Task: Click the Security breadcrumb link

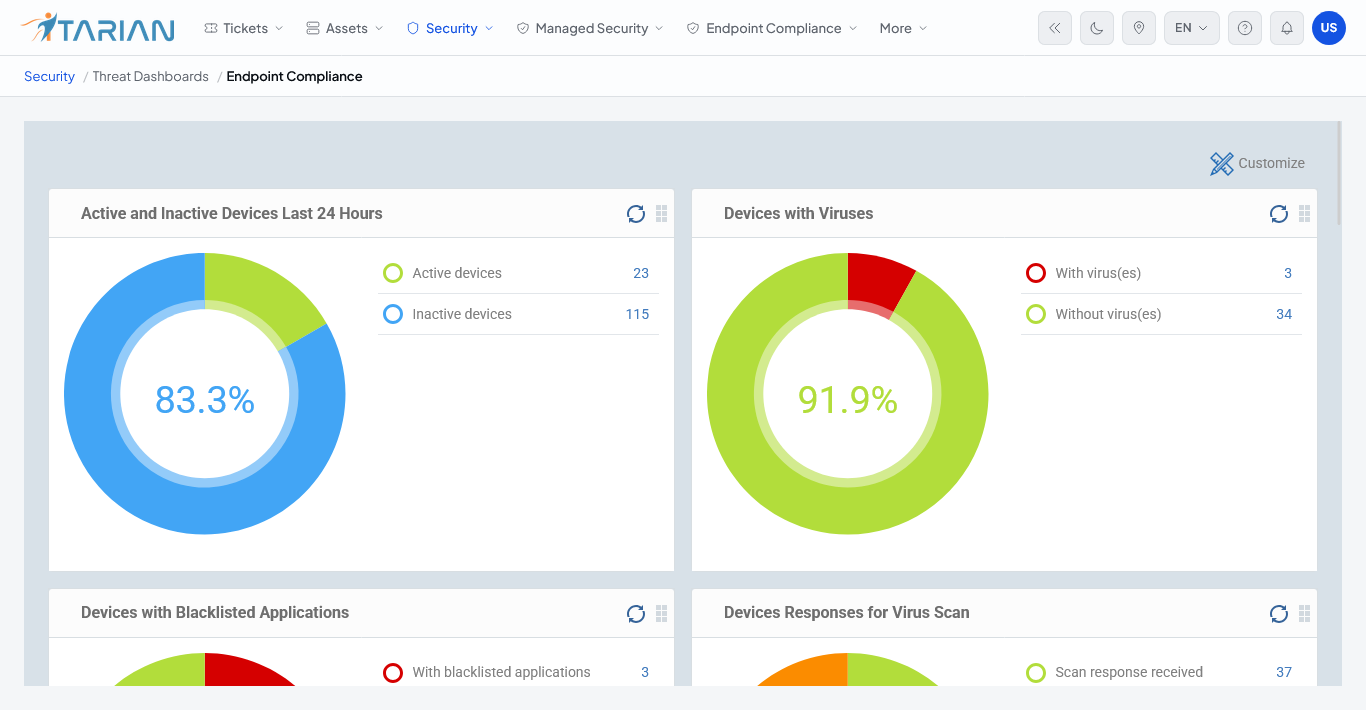Action: tap(49, 76)
